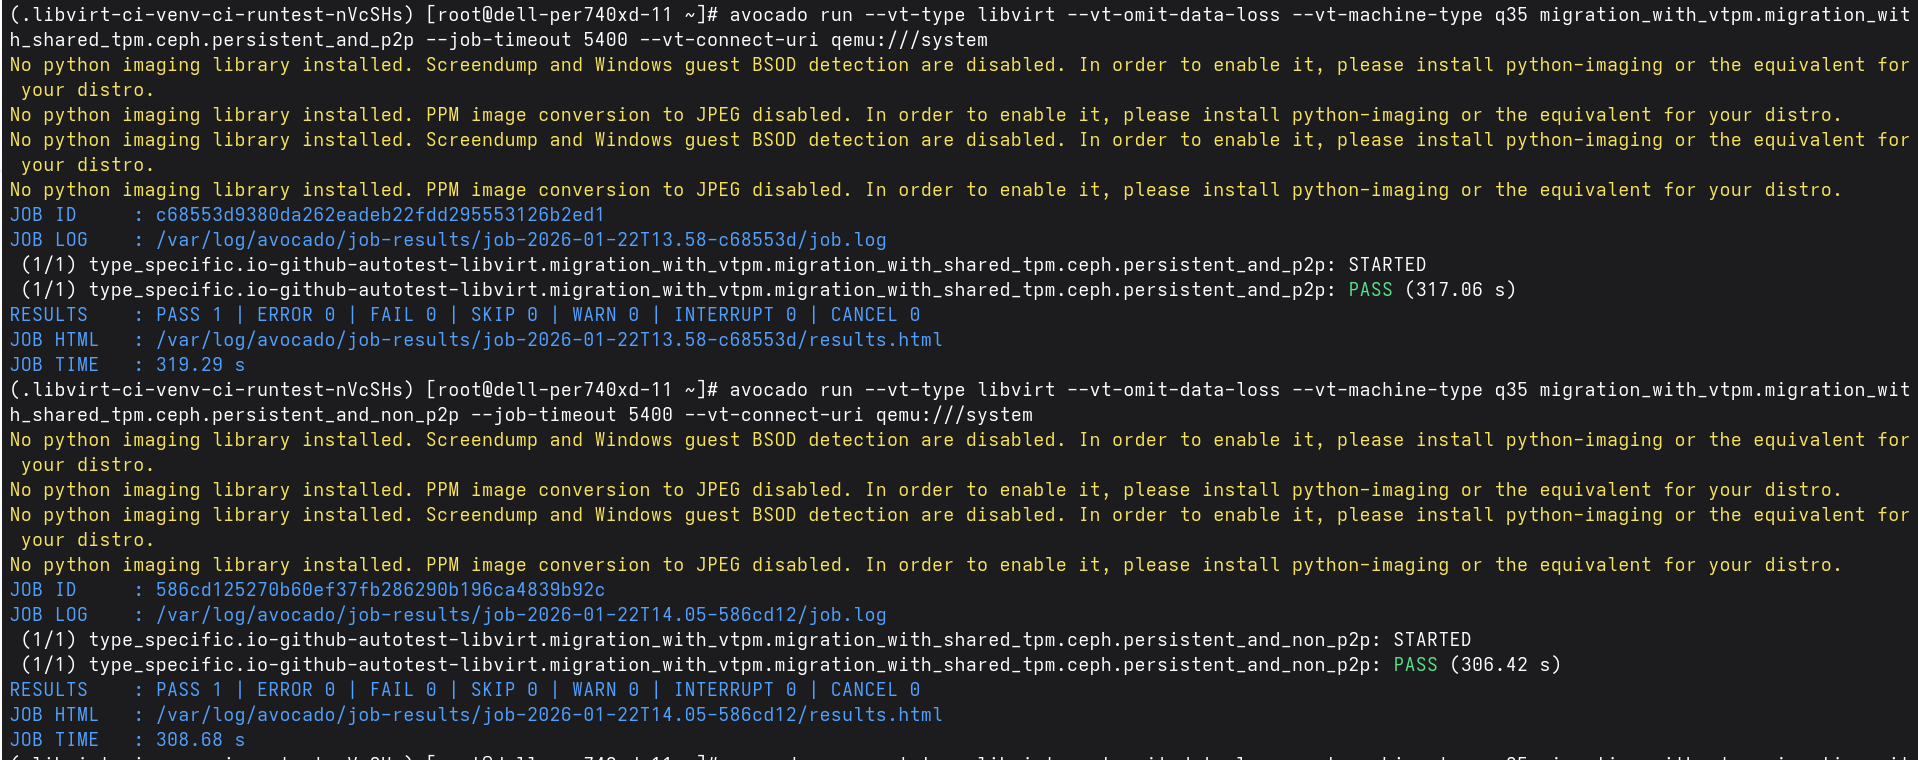1918x760 pixels.
Task: Click the JOB ID hash starting with 586cd125270
Action: (x=380, y=590)
